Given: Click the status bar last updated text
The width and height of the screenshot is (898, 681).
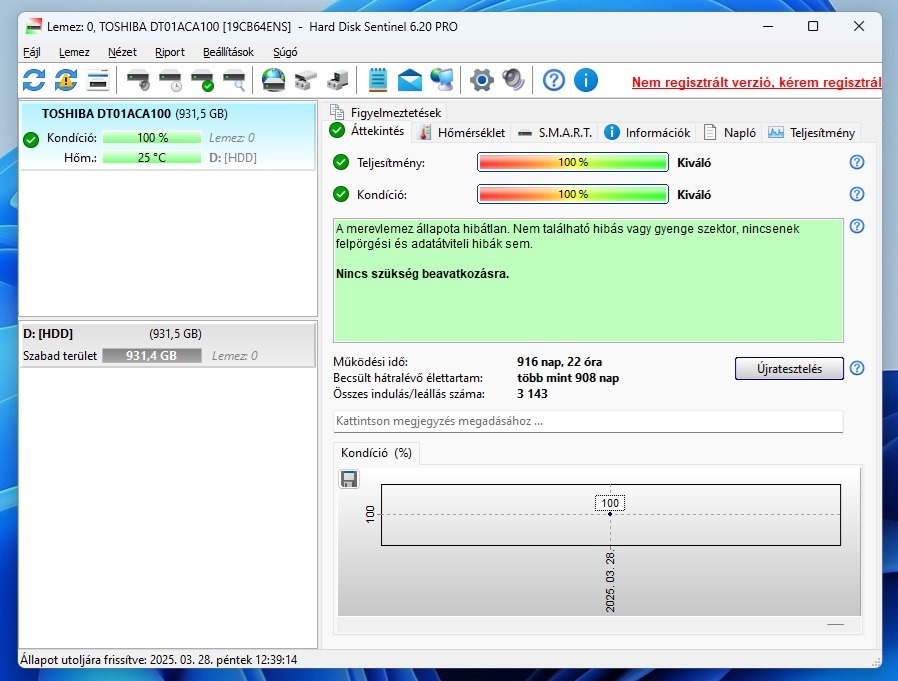Looking at the screenshot, I should pos(159,660).
